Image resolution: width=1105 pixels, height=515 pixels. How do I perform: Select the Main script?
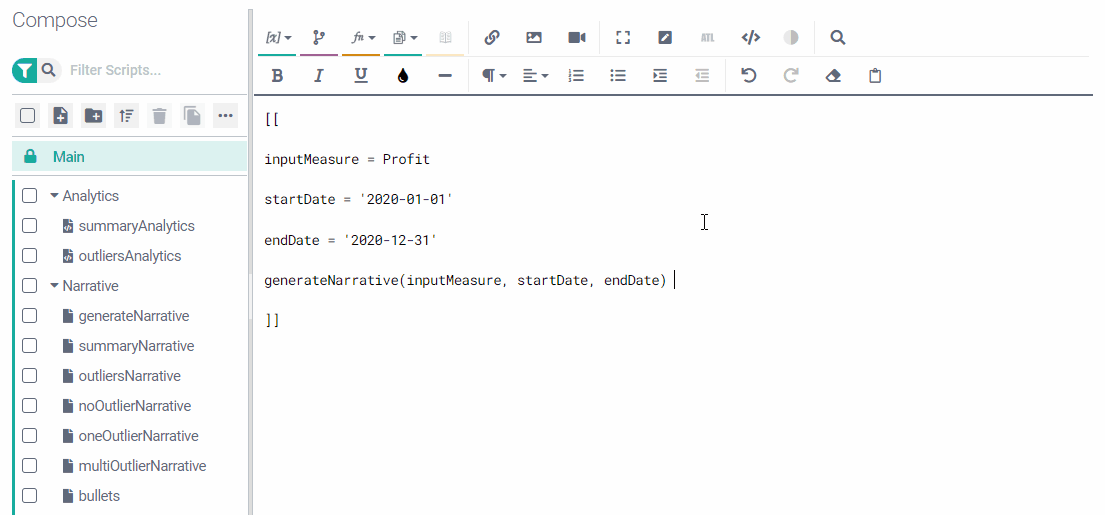(130, 156)
